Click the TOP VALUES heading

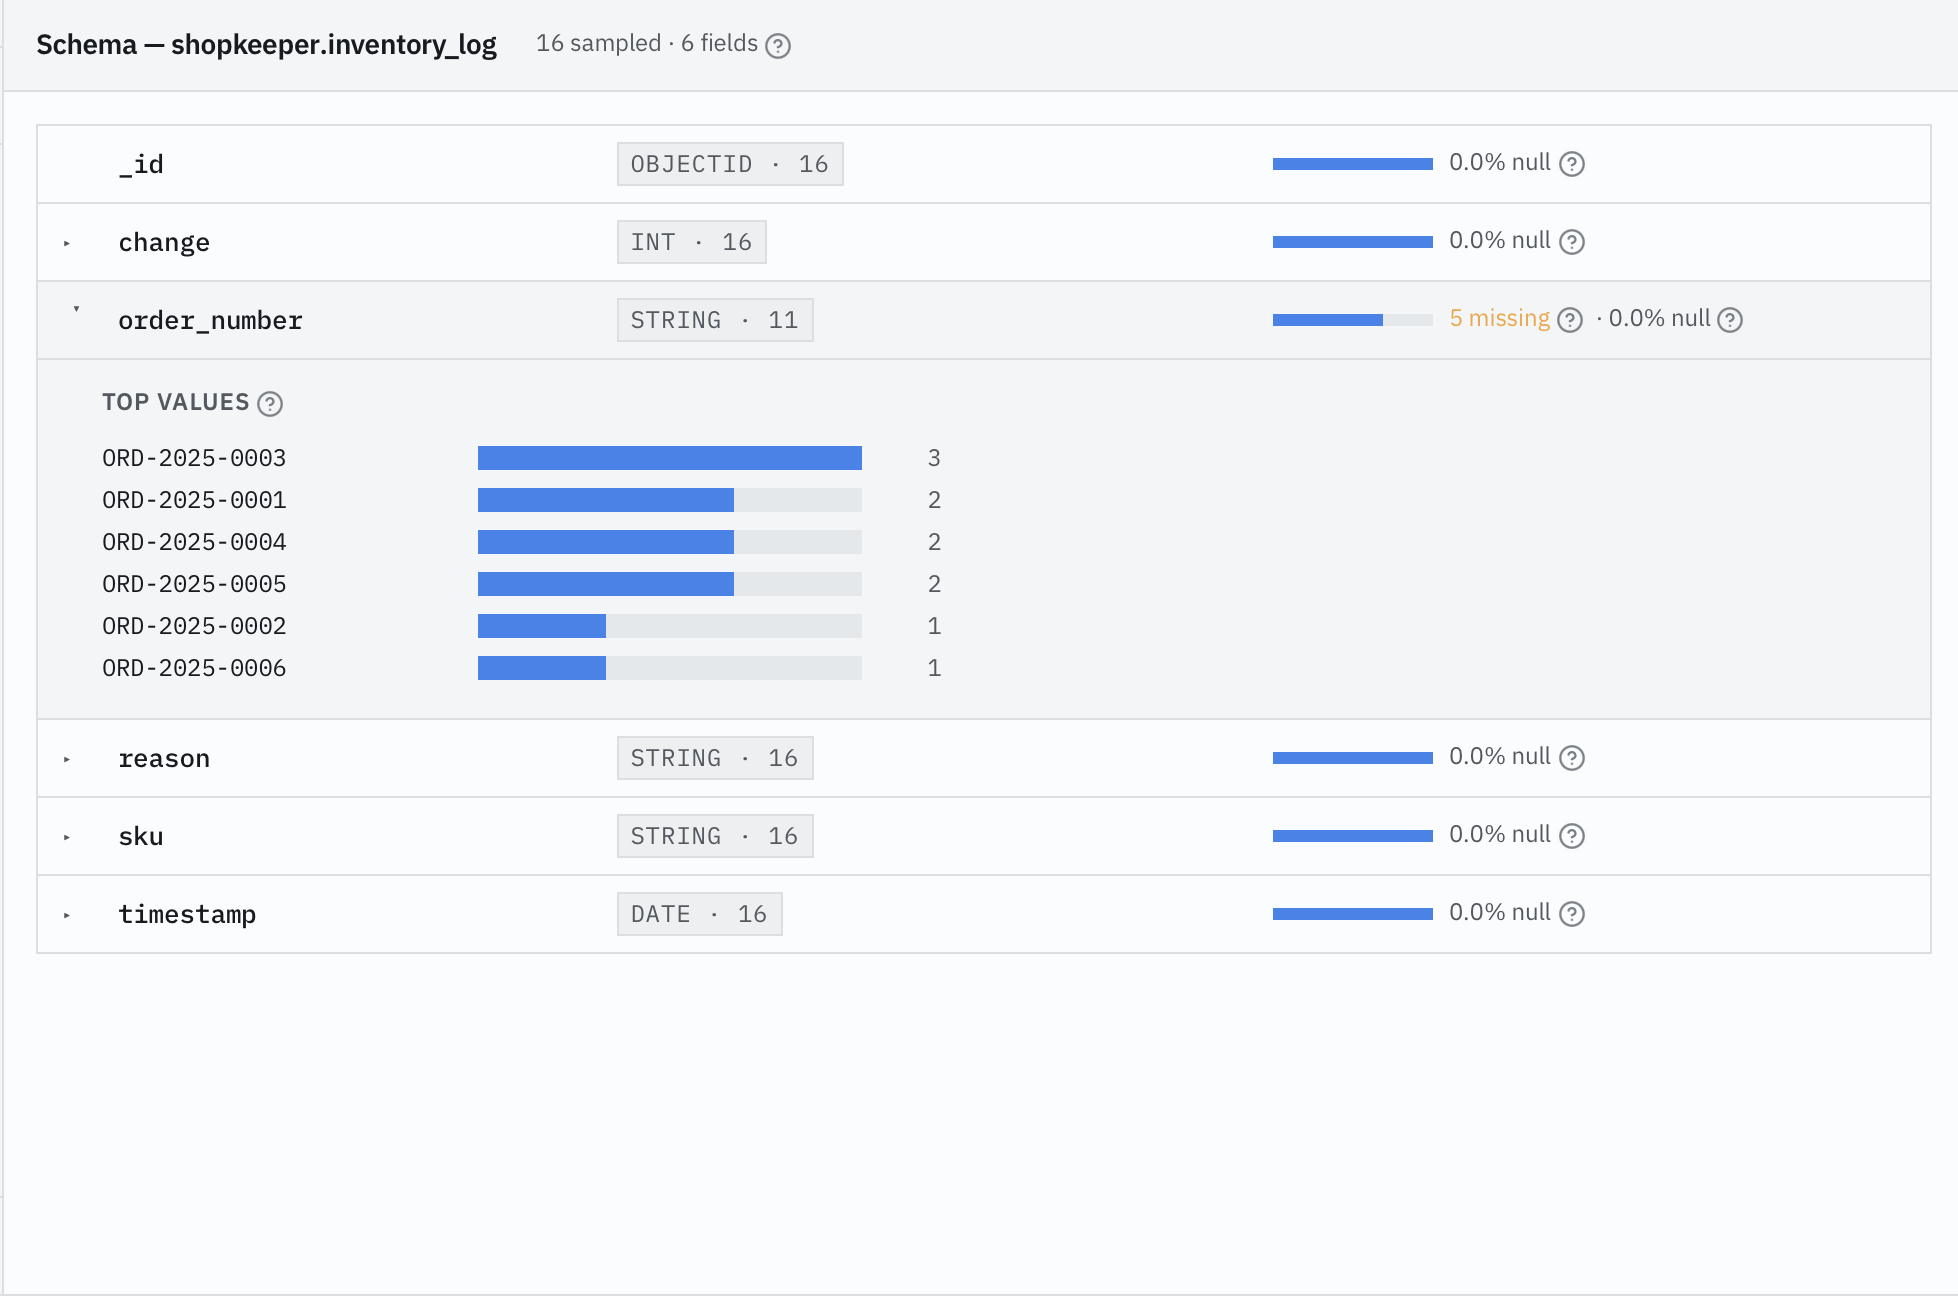pos(176,402)
